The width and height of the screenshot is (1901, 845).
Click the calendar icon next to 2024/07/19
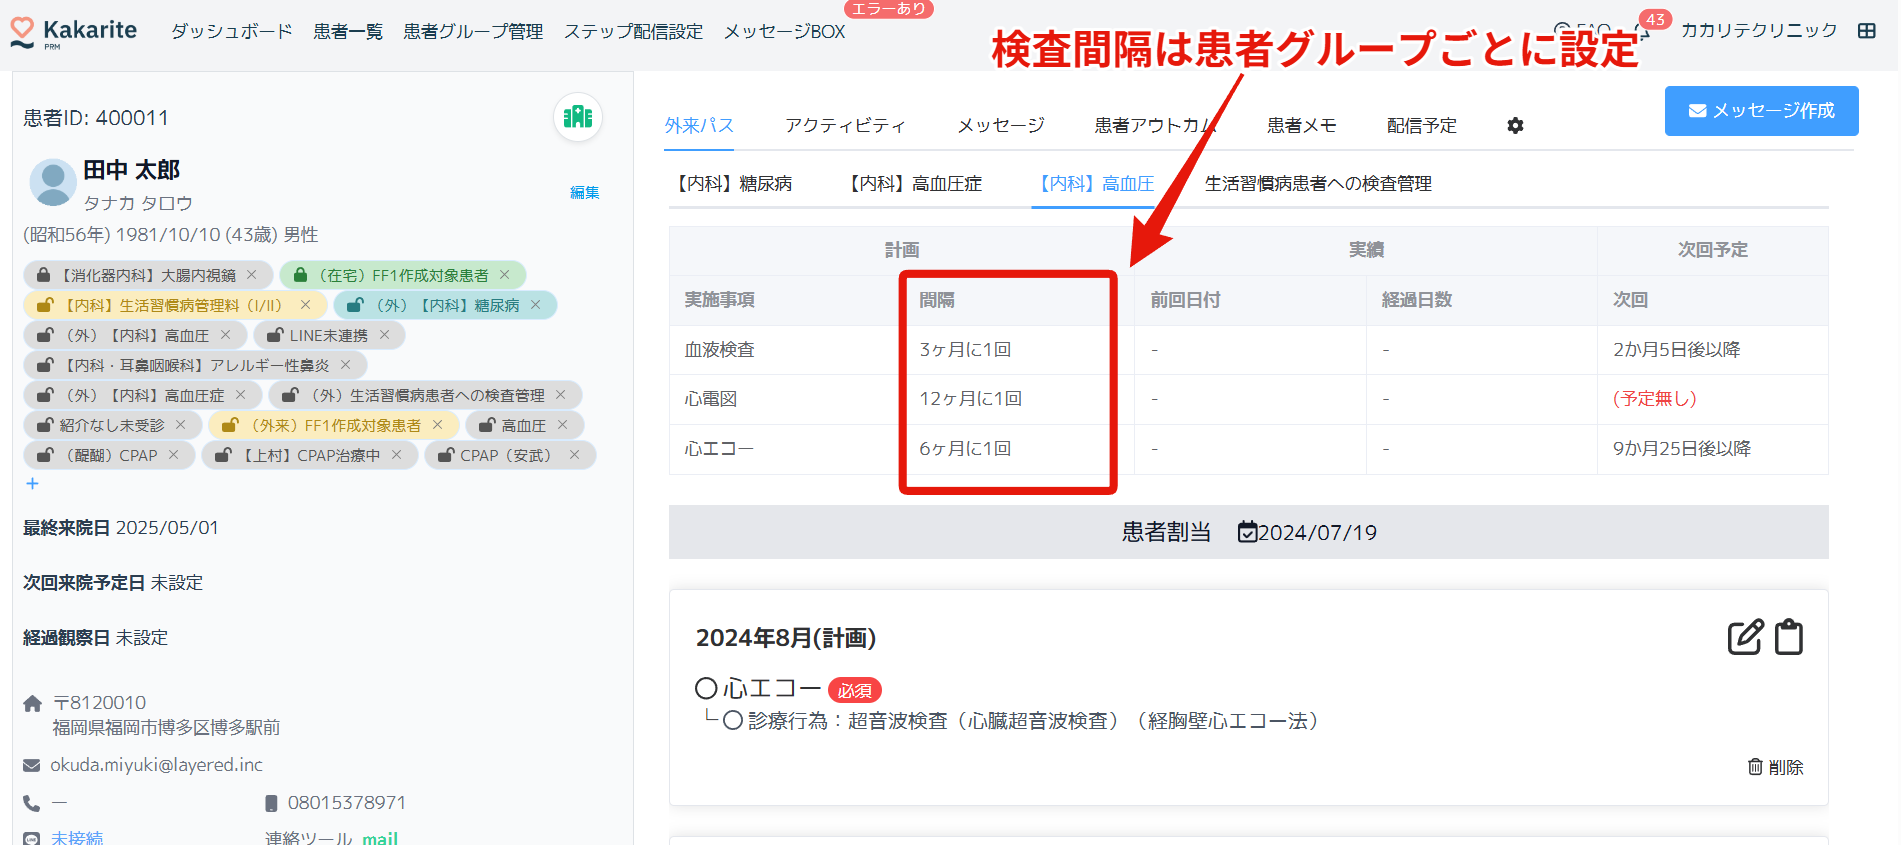1247,532
